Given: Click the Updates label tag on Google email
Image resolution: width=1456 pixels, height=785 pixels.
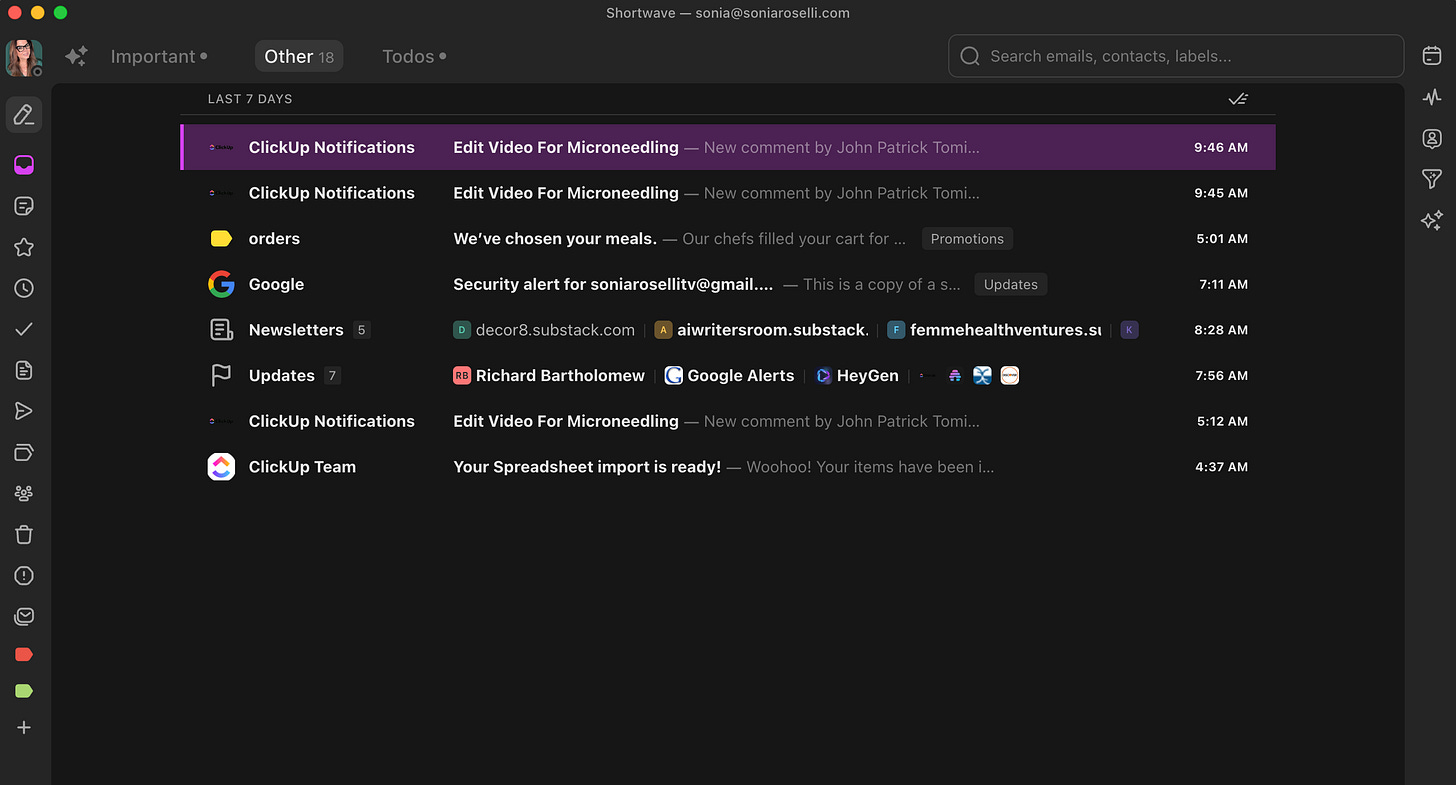Looking at the screenshot, I should click(1010, 284).
